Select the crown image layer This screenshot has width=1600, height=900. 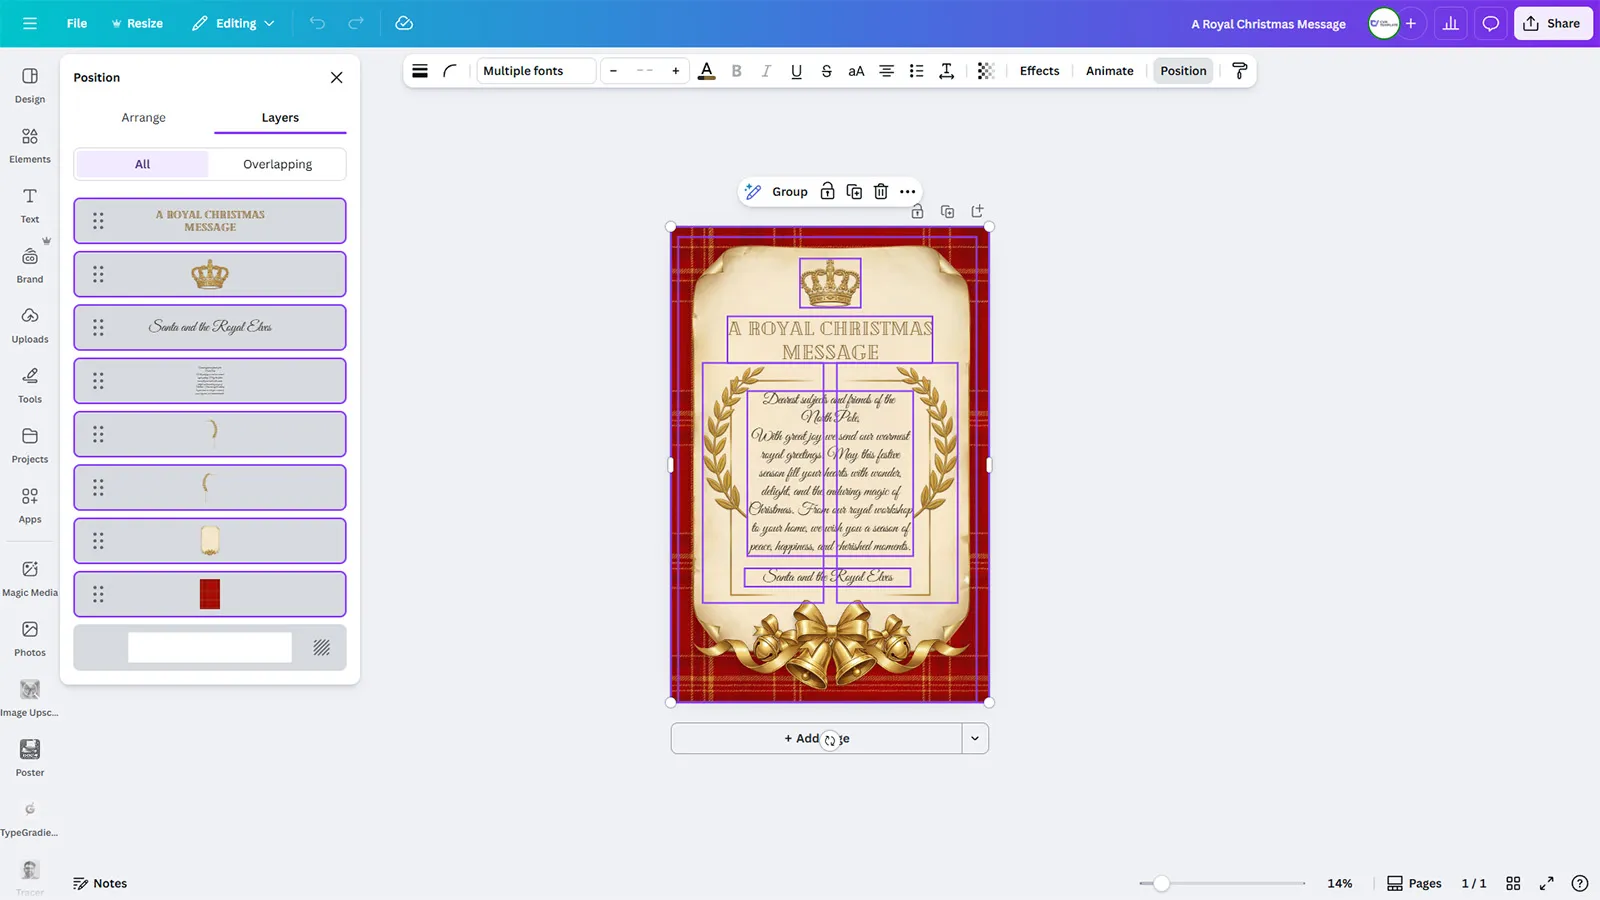pyautogui.click(x=210, y=275)
